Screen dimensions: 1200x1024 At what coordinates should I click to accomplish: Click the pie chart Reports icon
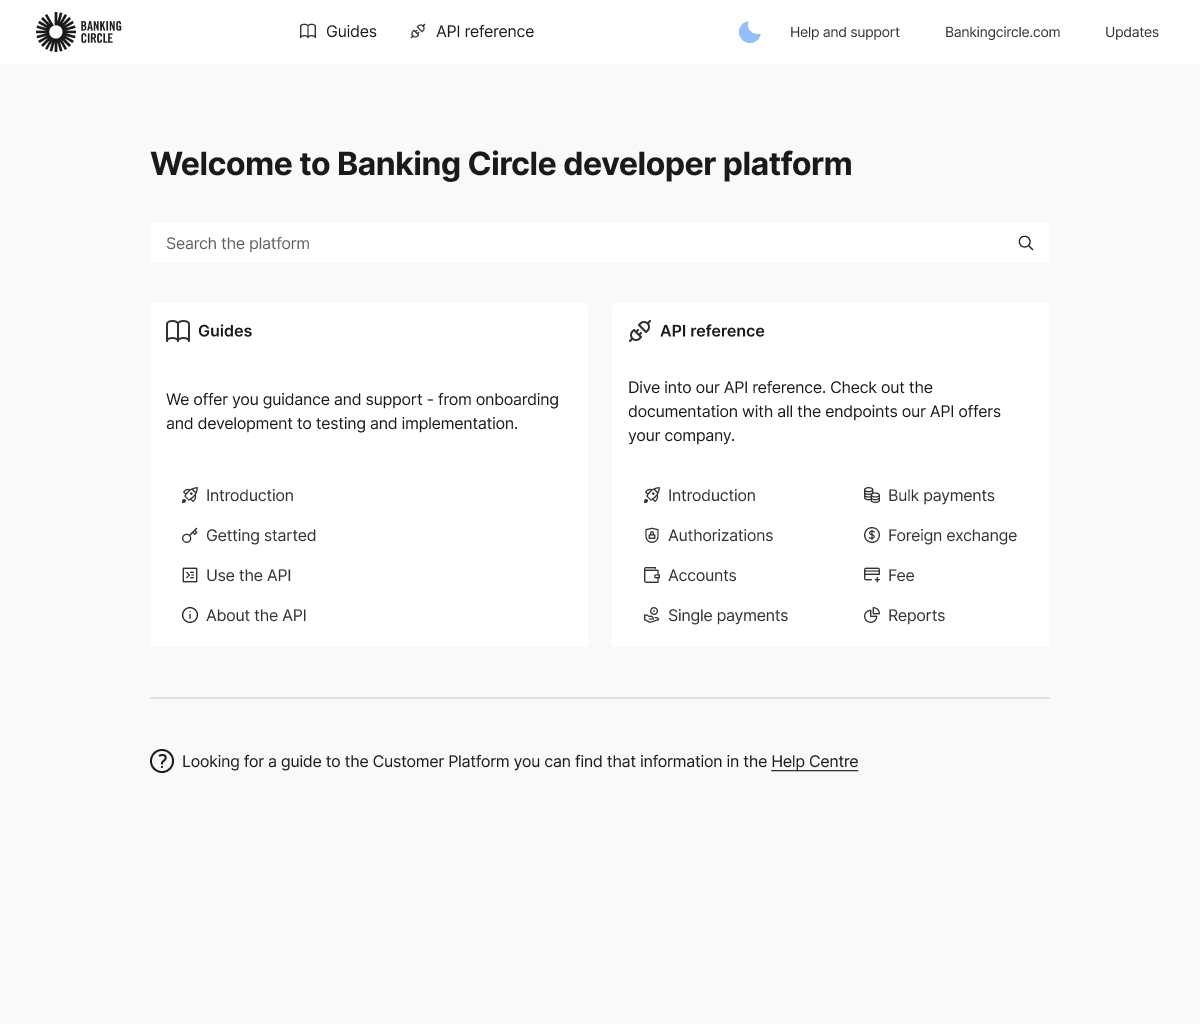(x=872, y=615)
